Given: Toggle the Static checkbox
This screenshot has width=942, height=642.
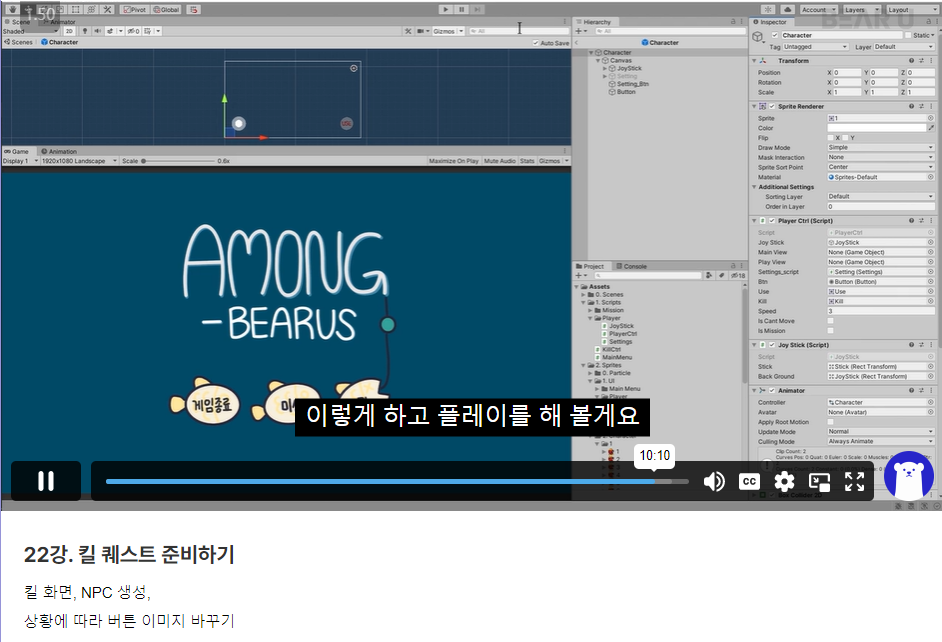Looking at the screenshot, I should (x=908, y=35).
